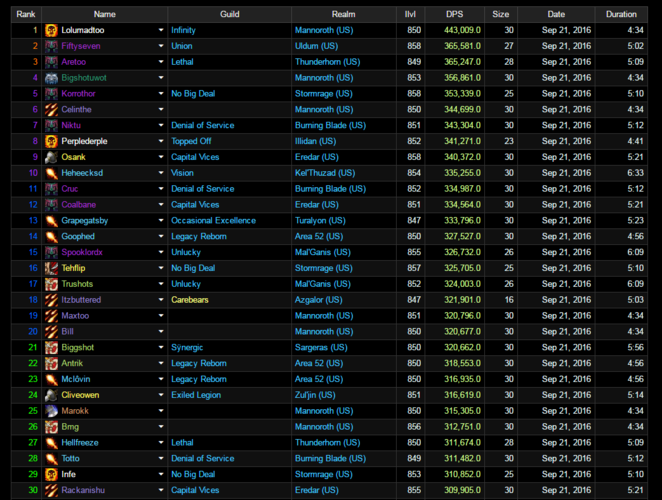Select the duration value 6:33

635,173
